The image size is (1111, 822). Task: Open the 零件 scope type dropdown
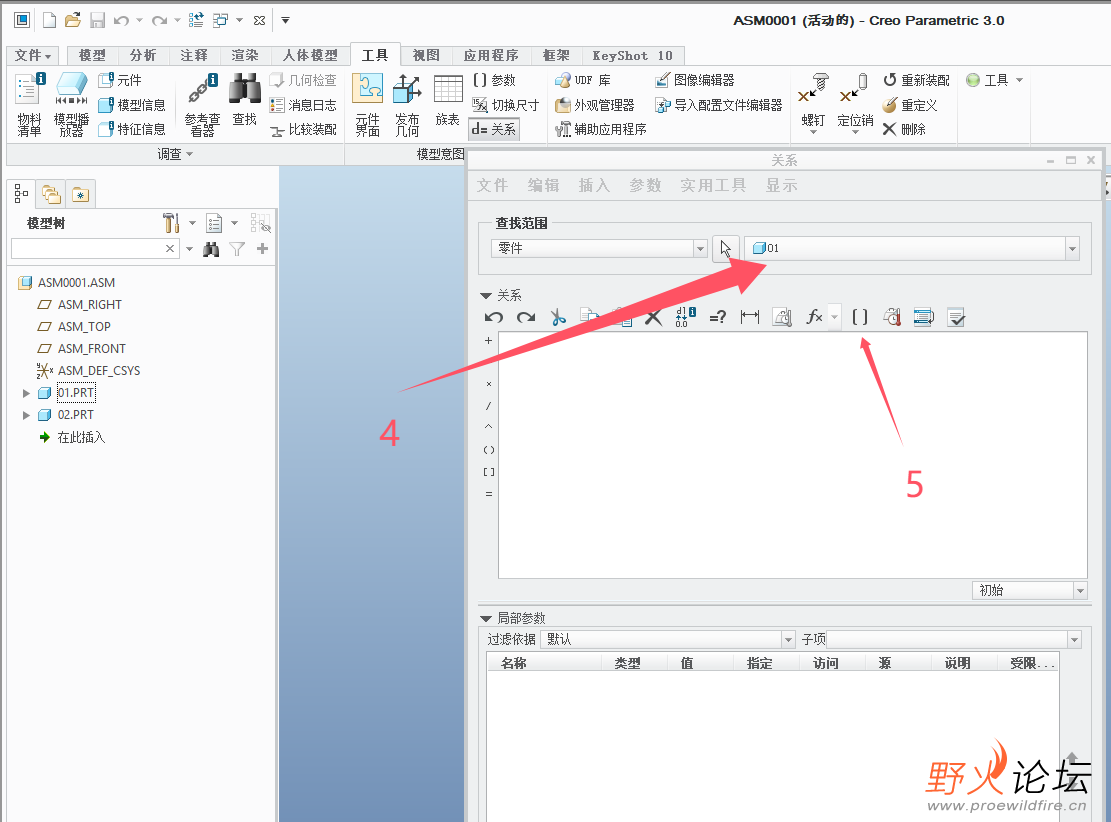click(x=700, y=249)
